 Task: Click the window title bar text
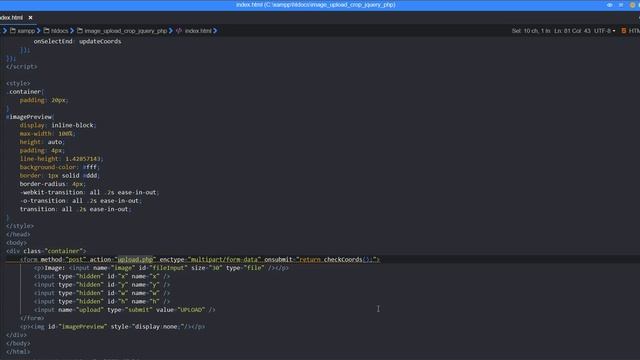click(316, 5)
